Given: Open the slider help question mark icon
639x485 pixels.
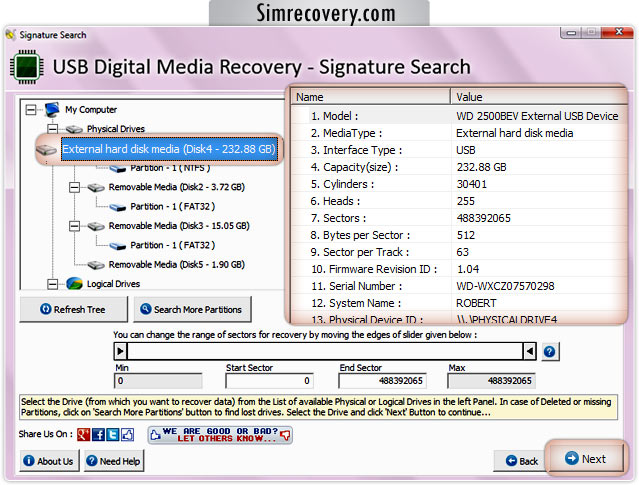Looking at the screenshot, I should 550,351.
